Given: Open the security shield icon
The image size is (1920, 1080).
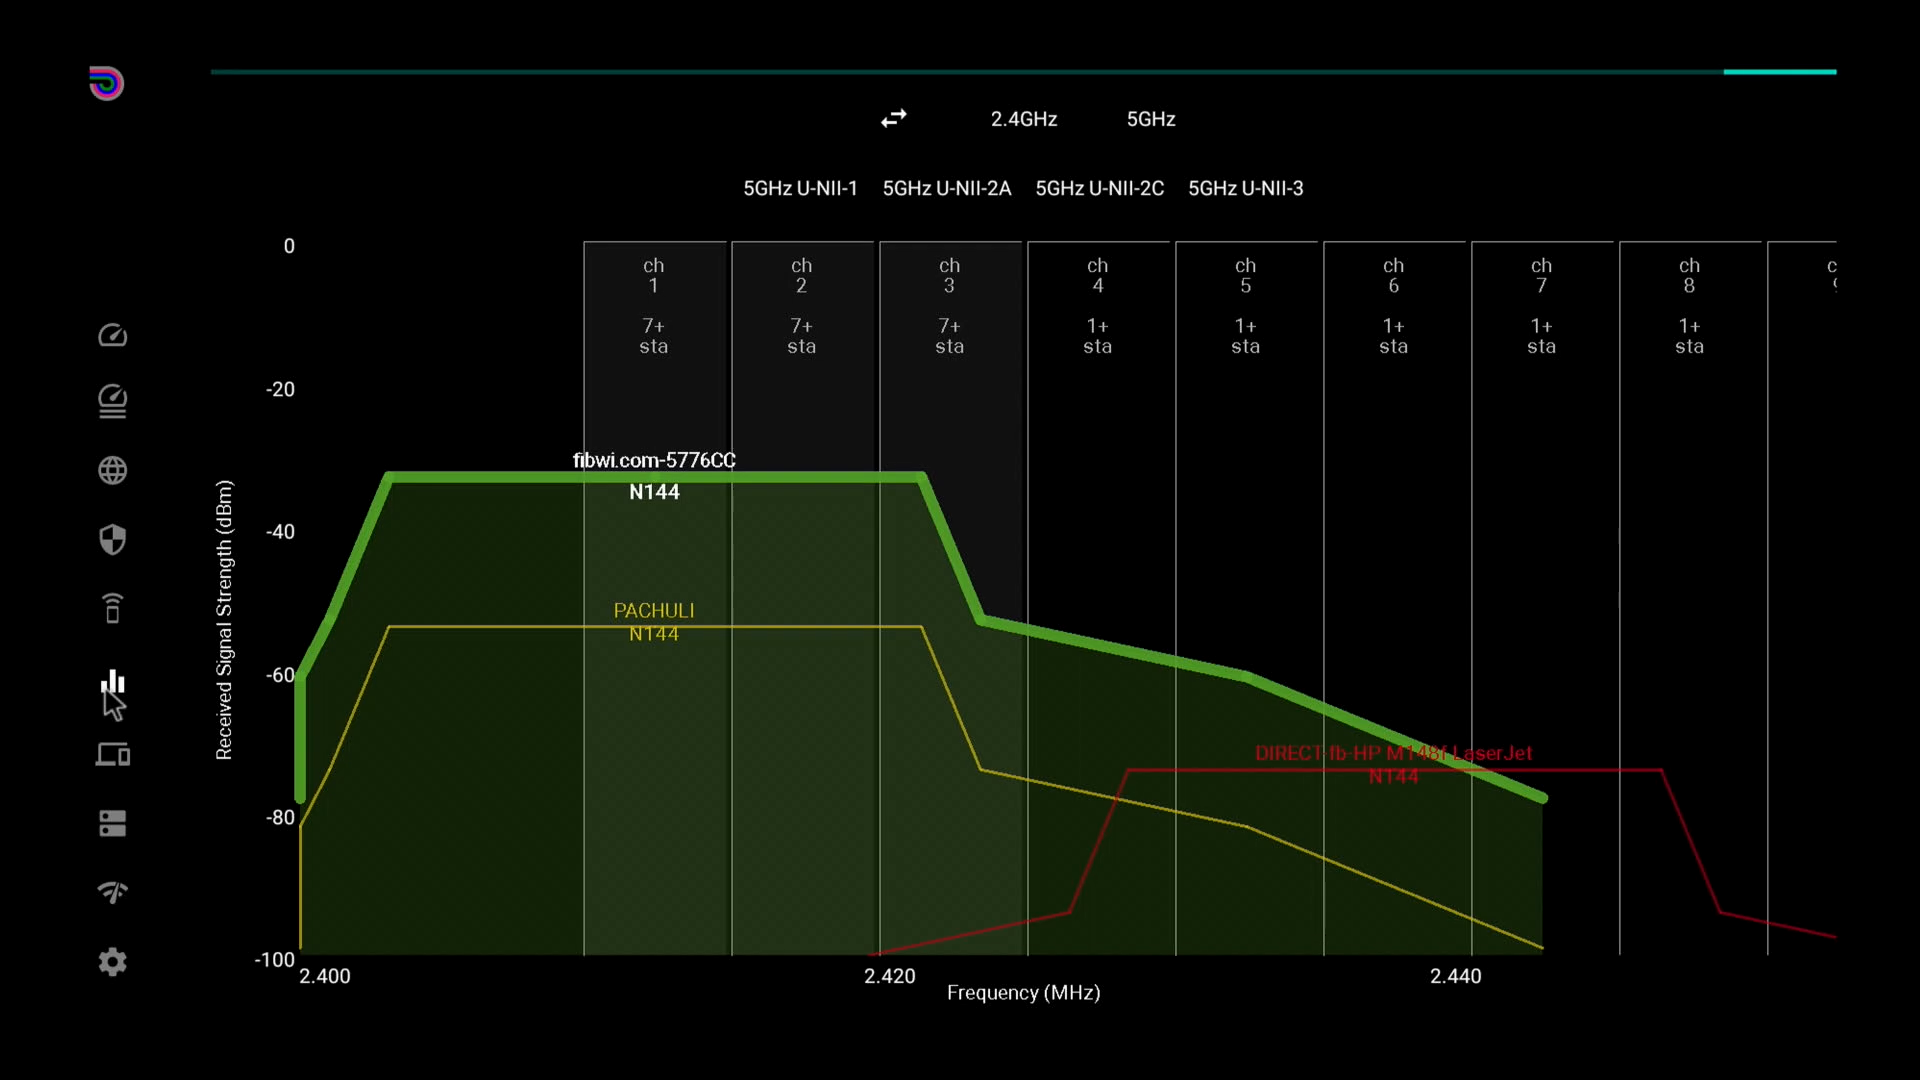Looking at the screenshot, I should click(112, 540).
